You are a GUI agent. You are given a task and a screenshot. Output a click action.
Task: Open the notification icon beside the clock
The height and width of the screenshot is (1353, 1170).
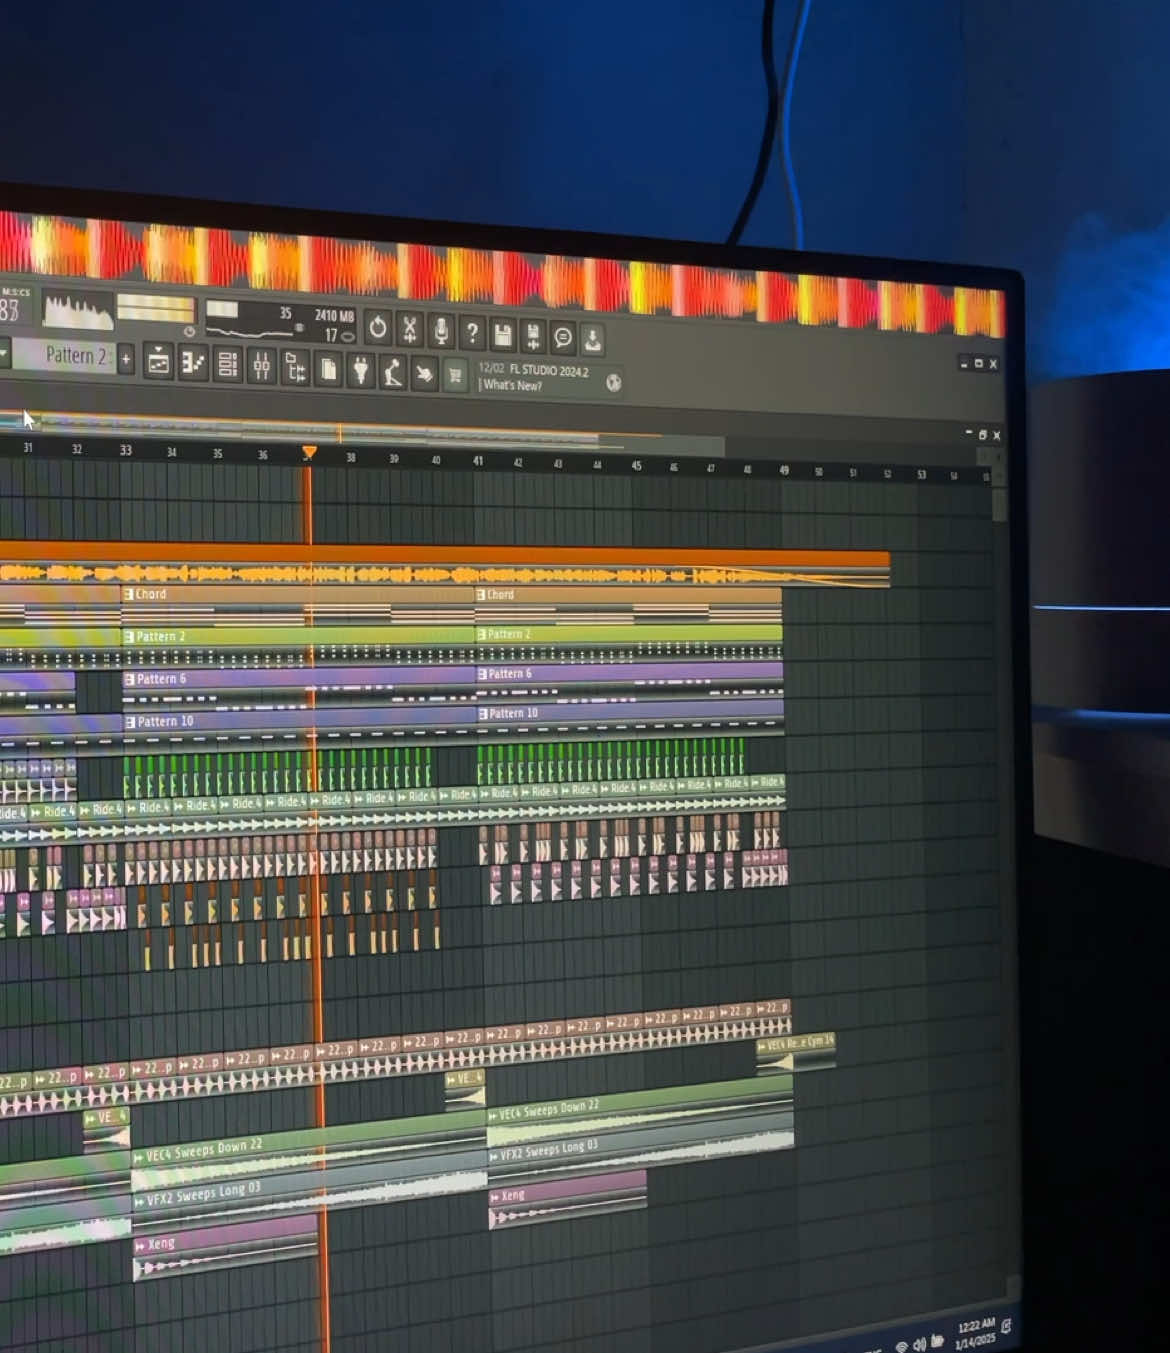[x=1005, y=1327]
